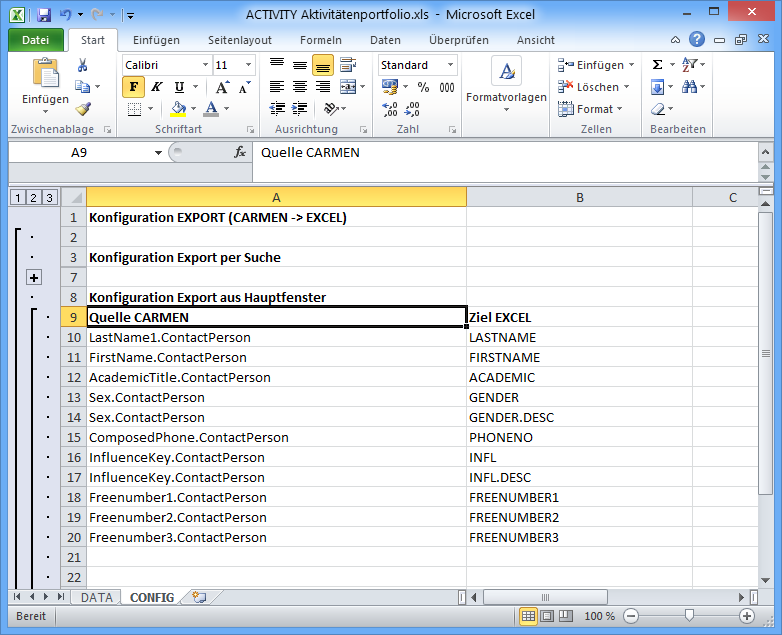Toggle bold F formatting button

[133, 87]
